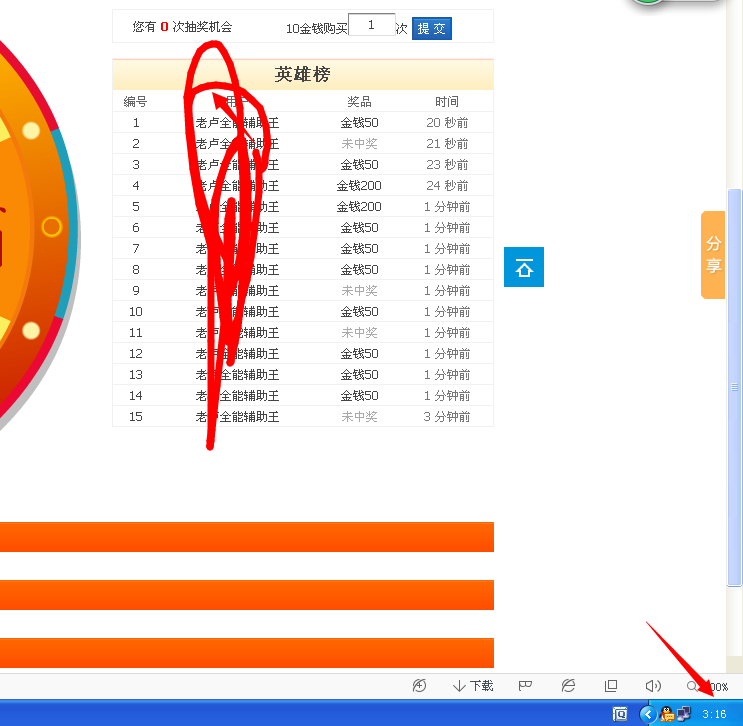Click the 10金钱购买 label

tap(317, 29)
